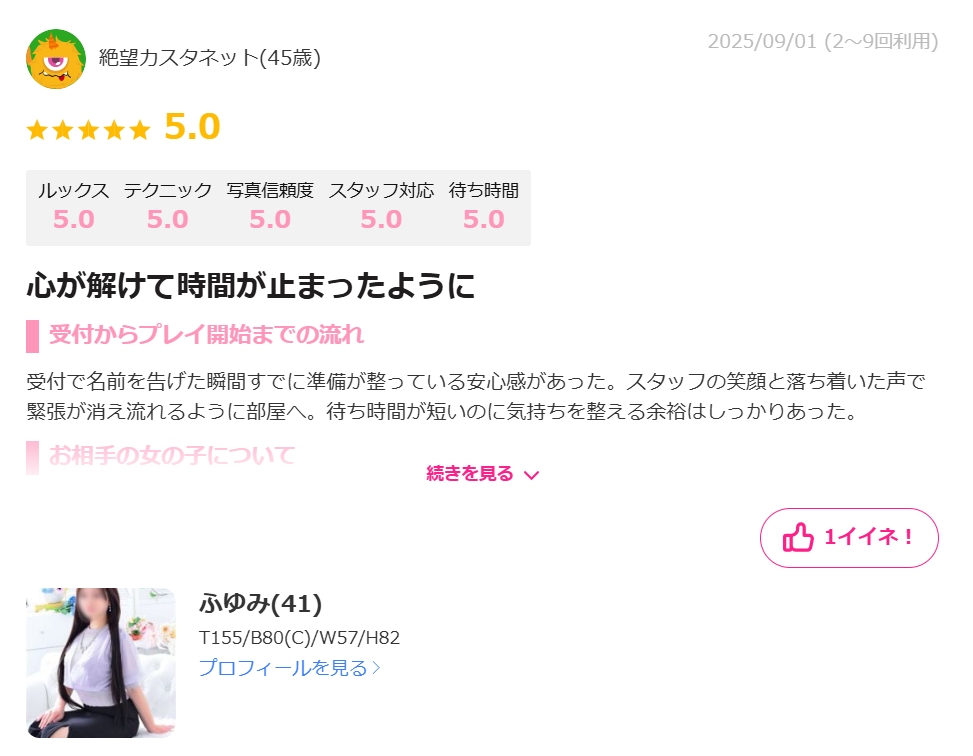Click the 待ち時間 5.0 score
This screenshot has height=756, width=973.
483,219
